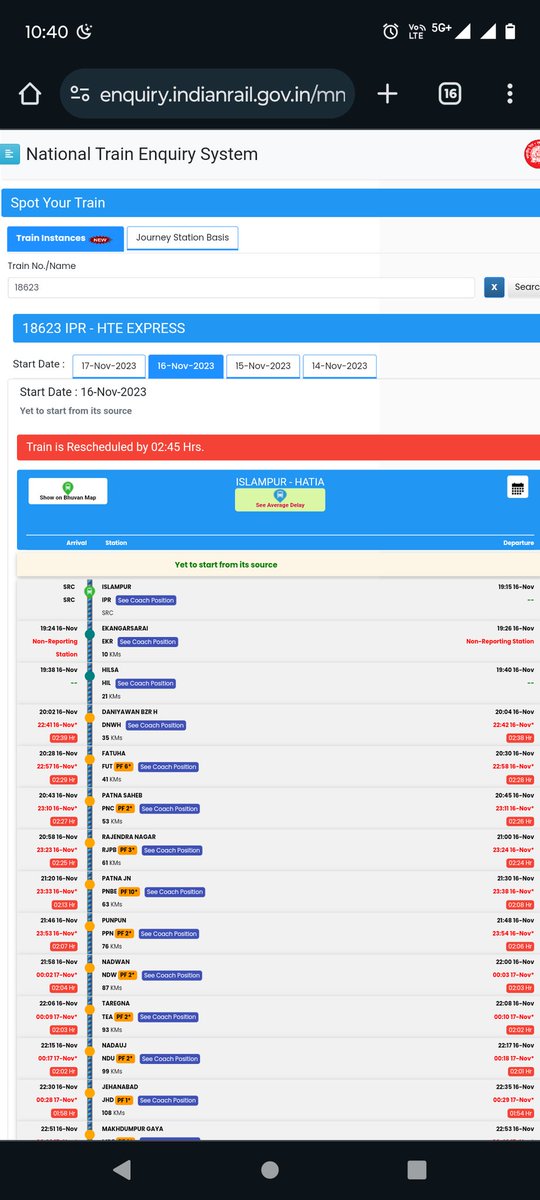Select start date 14-Nov-2023
The height and width of the screenshot is (1200, 540).
click(x=340, y=366)
